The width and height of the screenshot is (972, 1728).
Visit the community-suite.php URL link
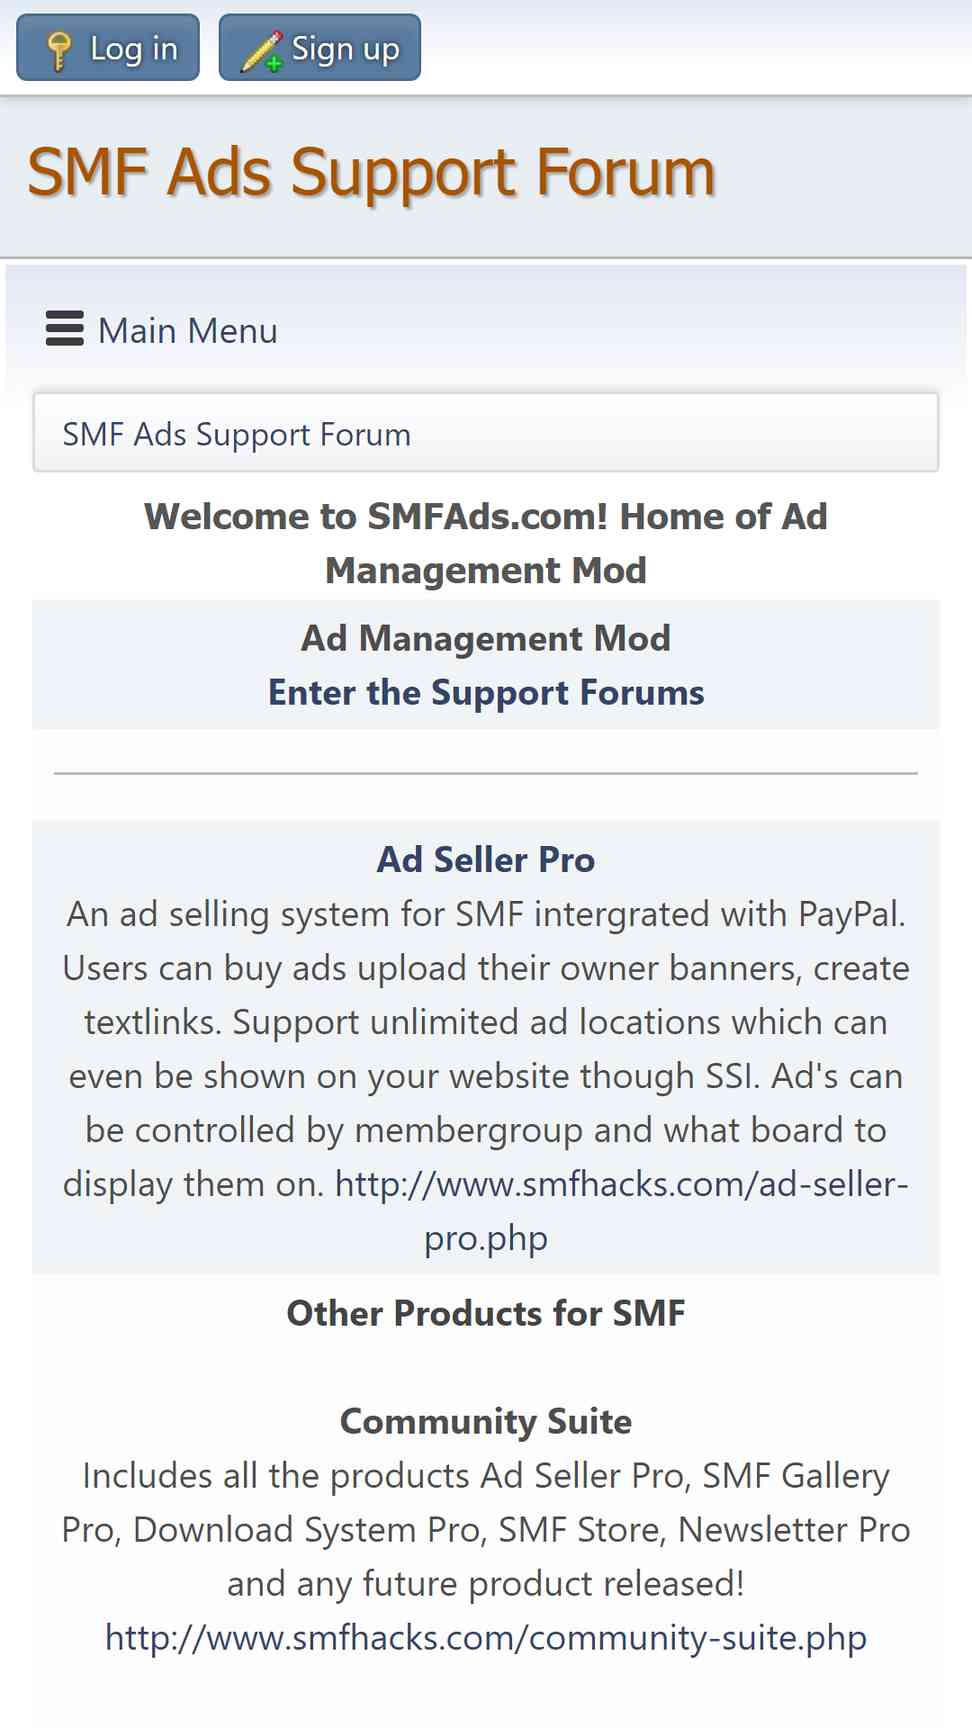coord(486,1637)
